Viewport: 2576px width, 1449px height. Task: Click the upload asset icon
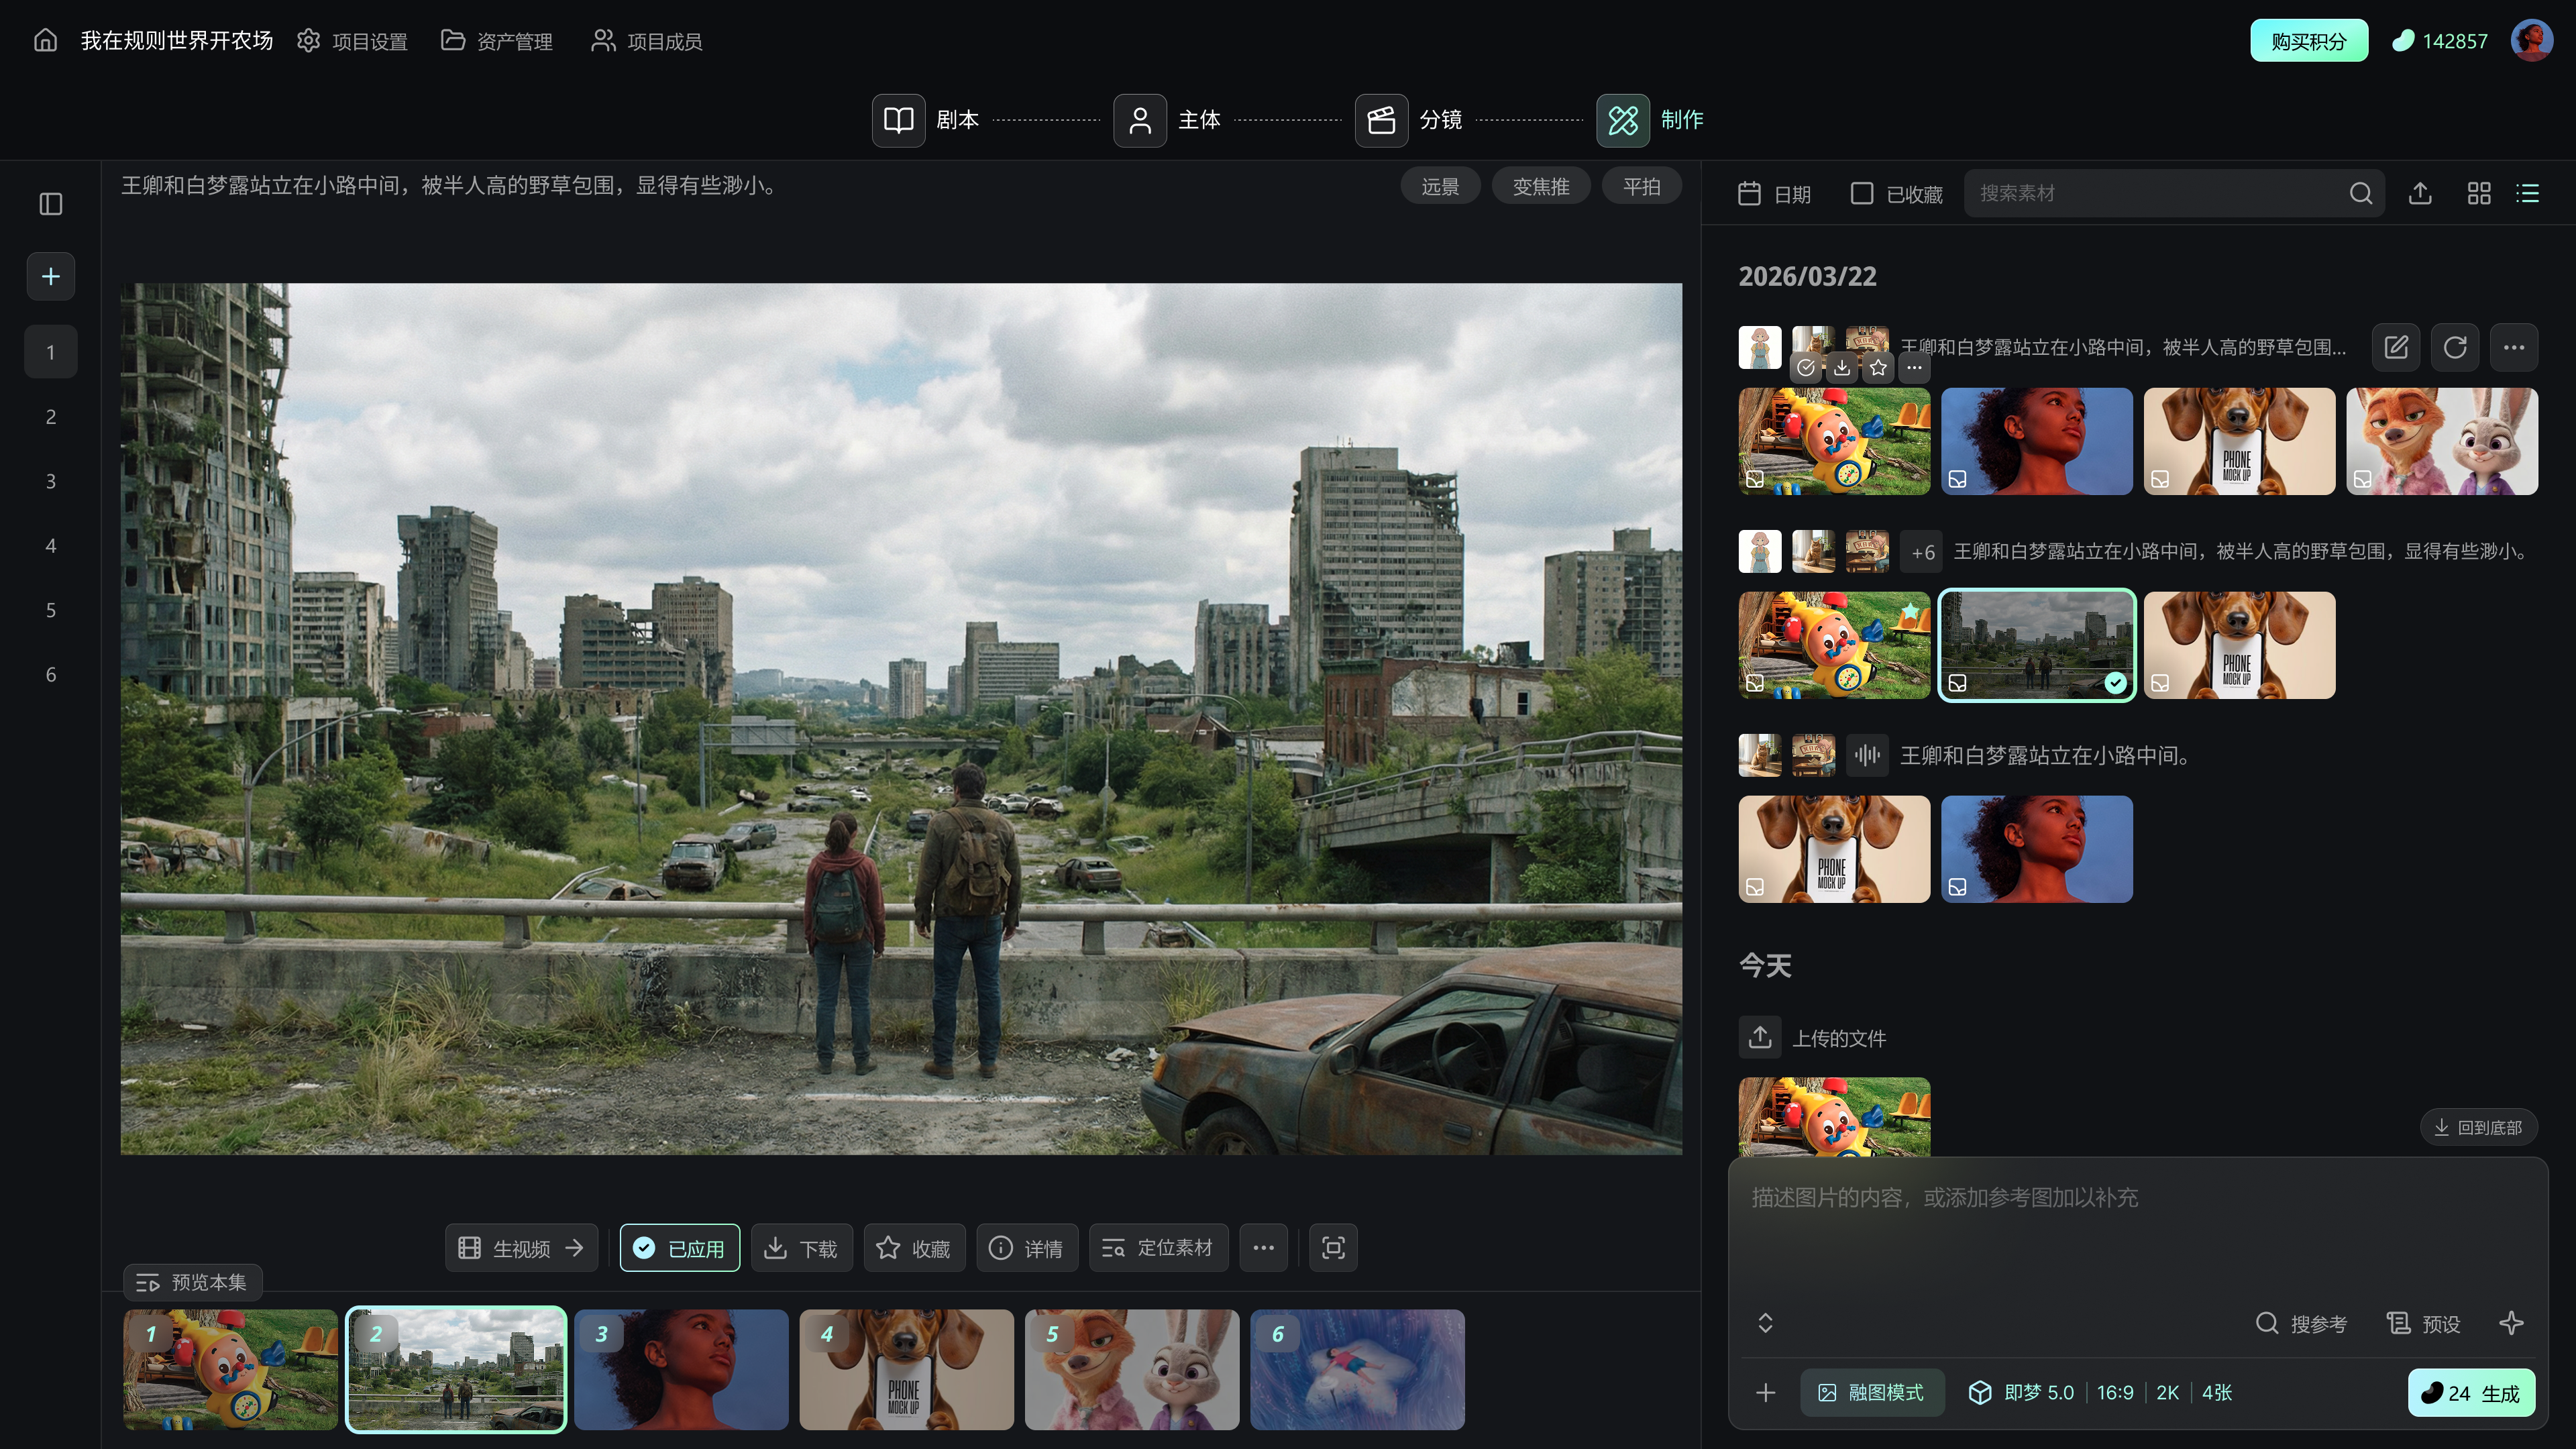click(x=2420, y=193)
